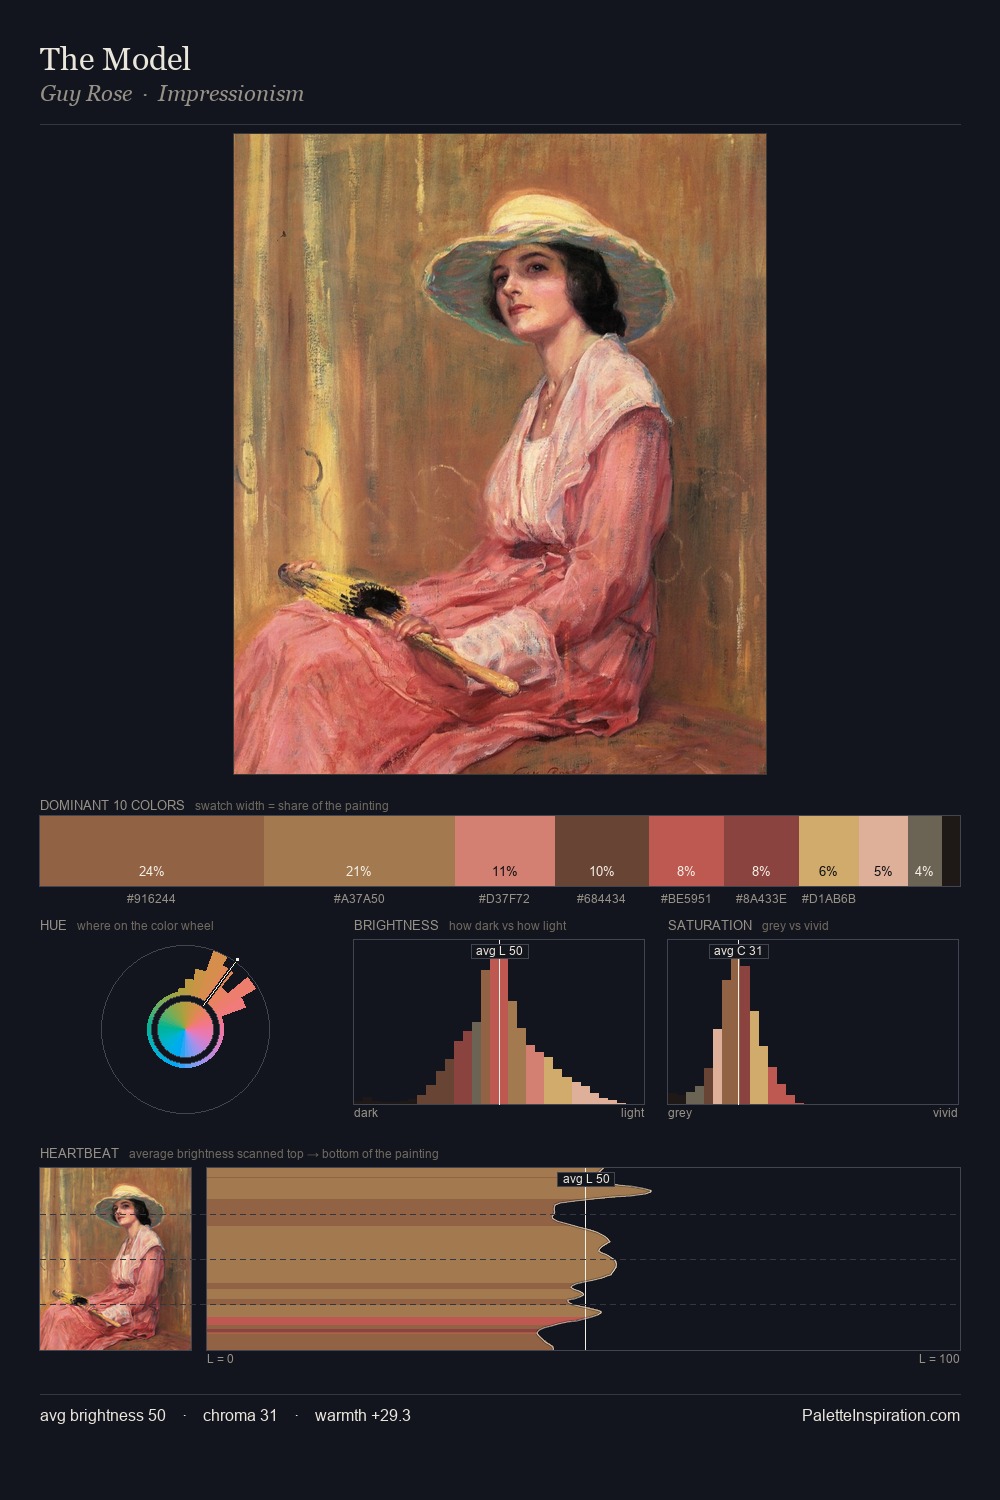Image resolution: width=1000 pixels, height=1500 pixels.
Task: Click the small painting thumbnail in Heartbeat section
Action: 115,1259
